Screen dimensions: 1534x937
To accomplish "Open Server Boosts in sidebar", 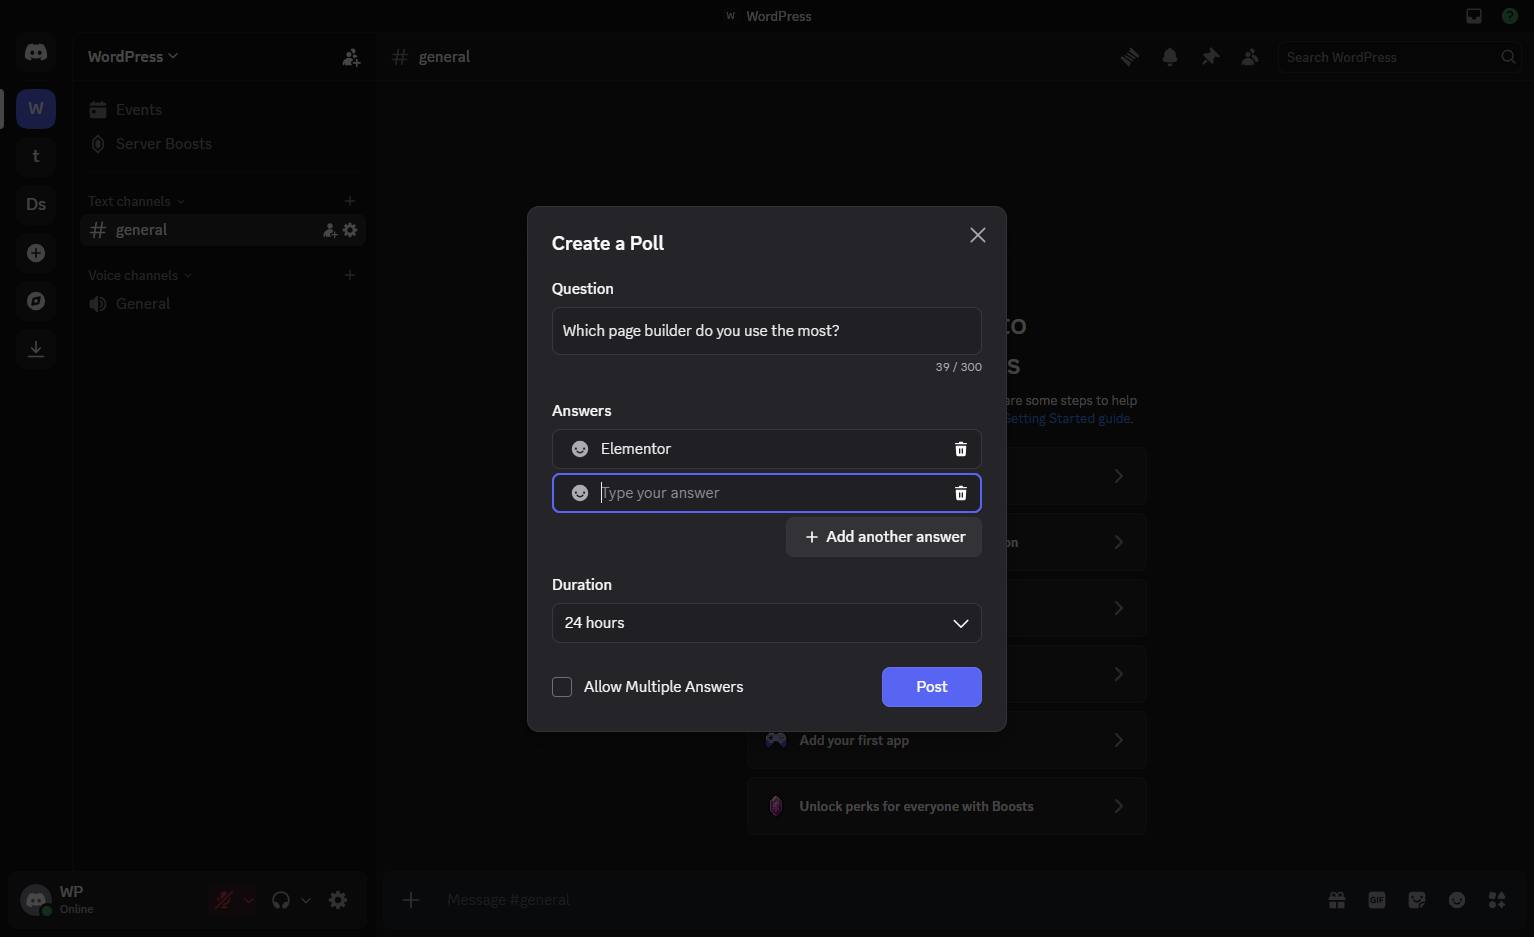I will point(222,144).
